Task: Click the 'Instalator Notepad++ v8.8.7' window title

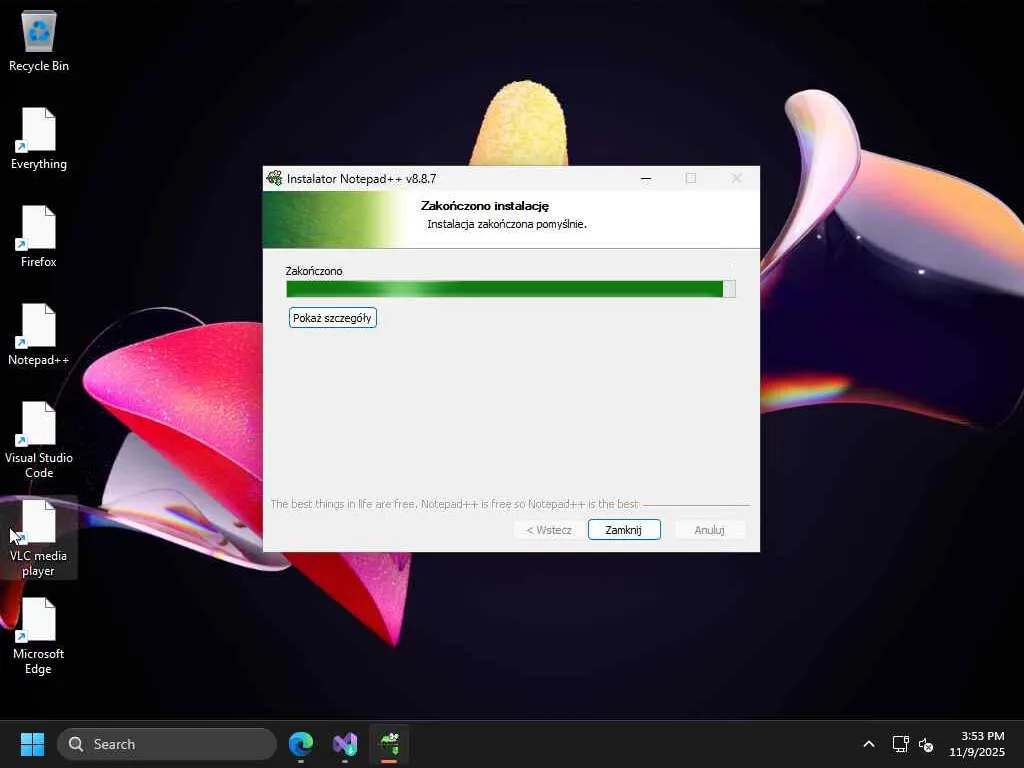Action: [361, 178]
